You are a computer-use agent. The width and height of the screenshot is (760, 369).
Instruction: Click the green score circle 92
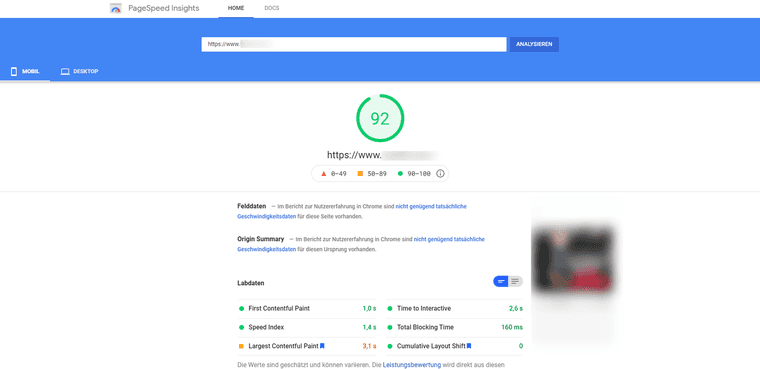tap(380, 118)
